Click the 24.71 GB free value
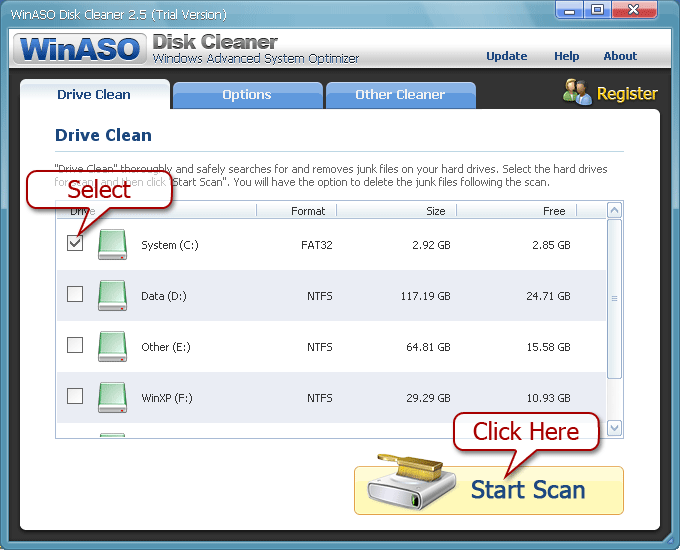The width and height of the screenshot is (680, 550). (x=548, y=296)
